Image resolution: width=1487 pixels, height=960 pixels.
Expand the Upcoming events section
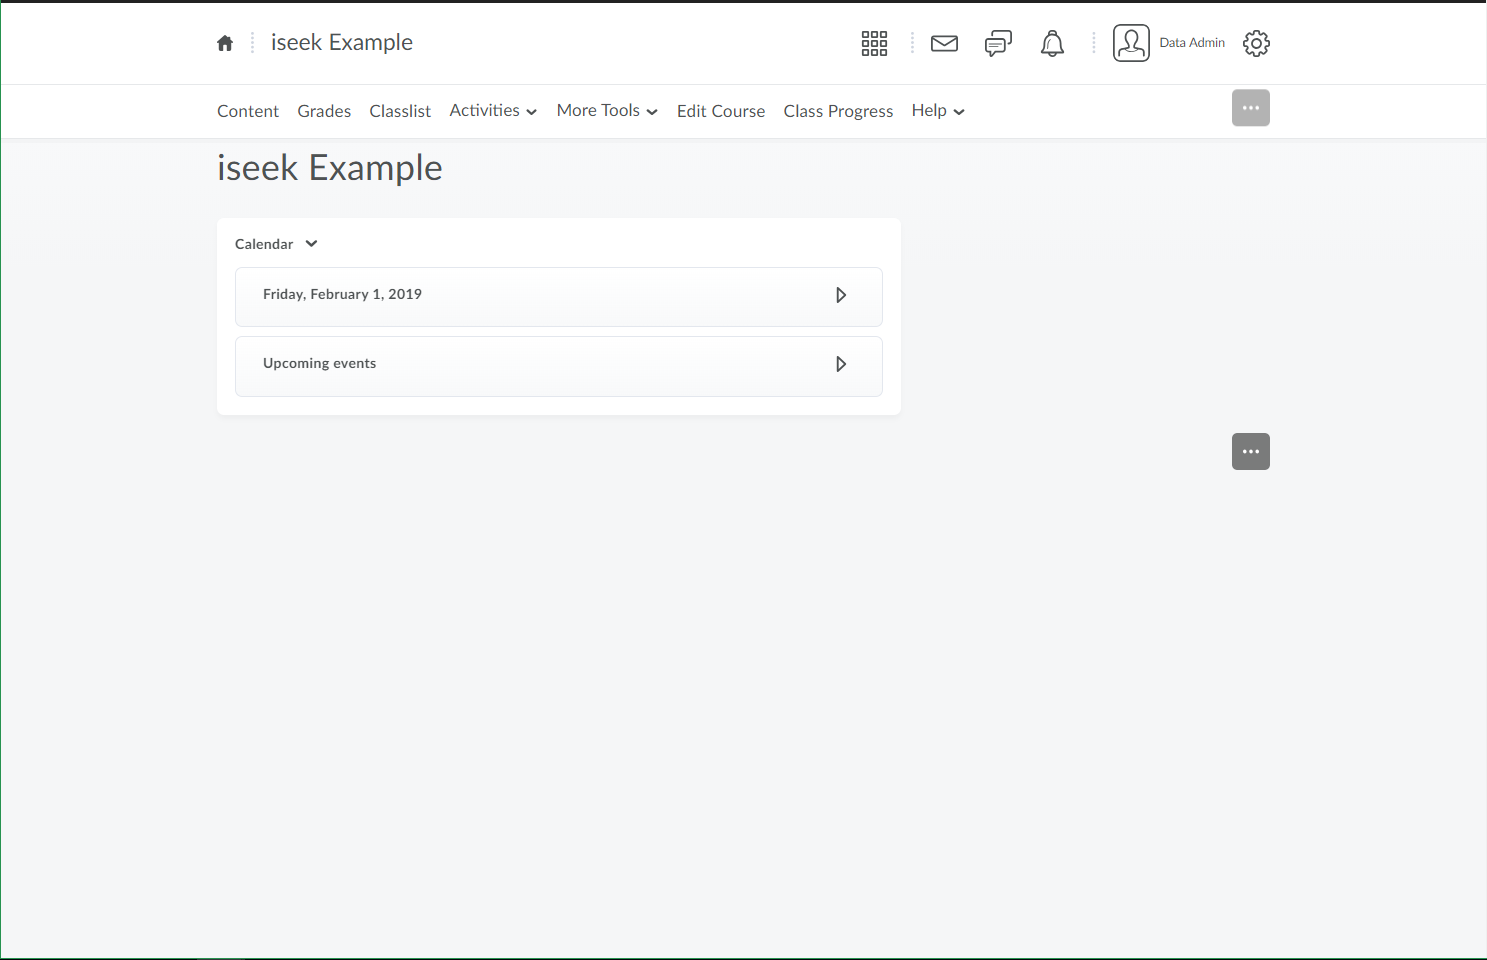tap(840, 364)
